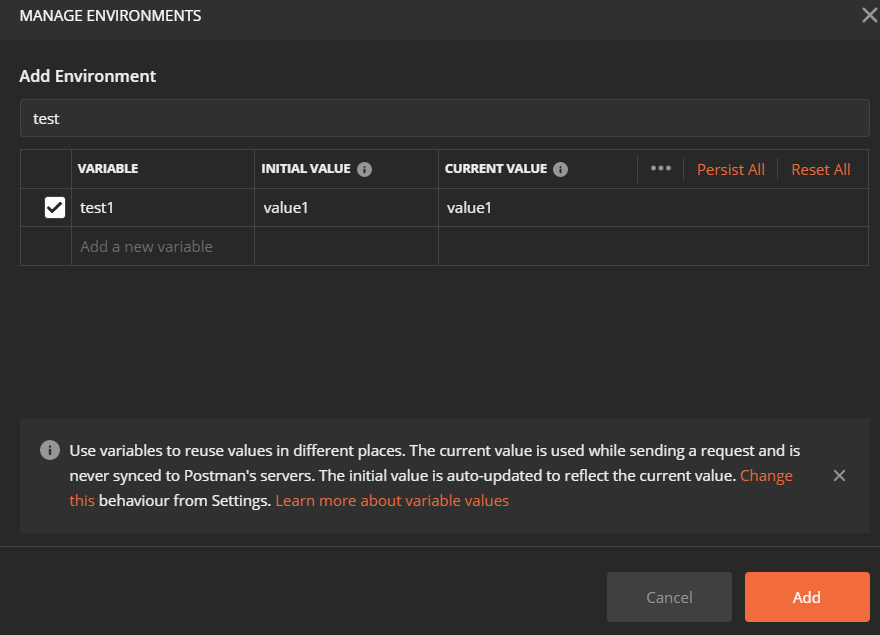
Task: Open the Learn more about variable values link
Action: [392, 500]
